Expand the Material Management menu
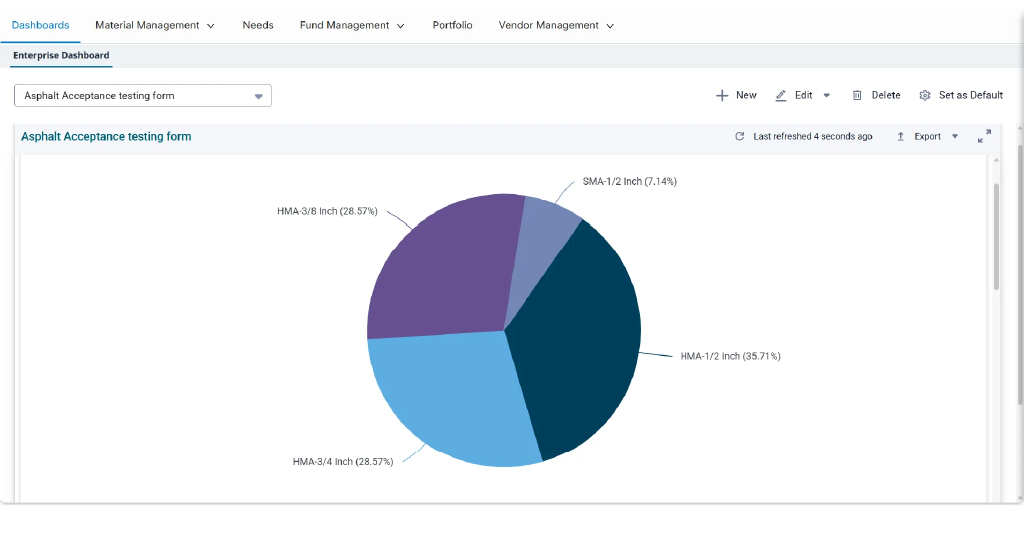 (155, 25)
